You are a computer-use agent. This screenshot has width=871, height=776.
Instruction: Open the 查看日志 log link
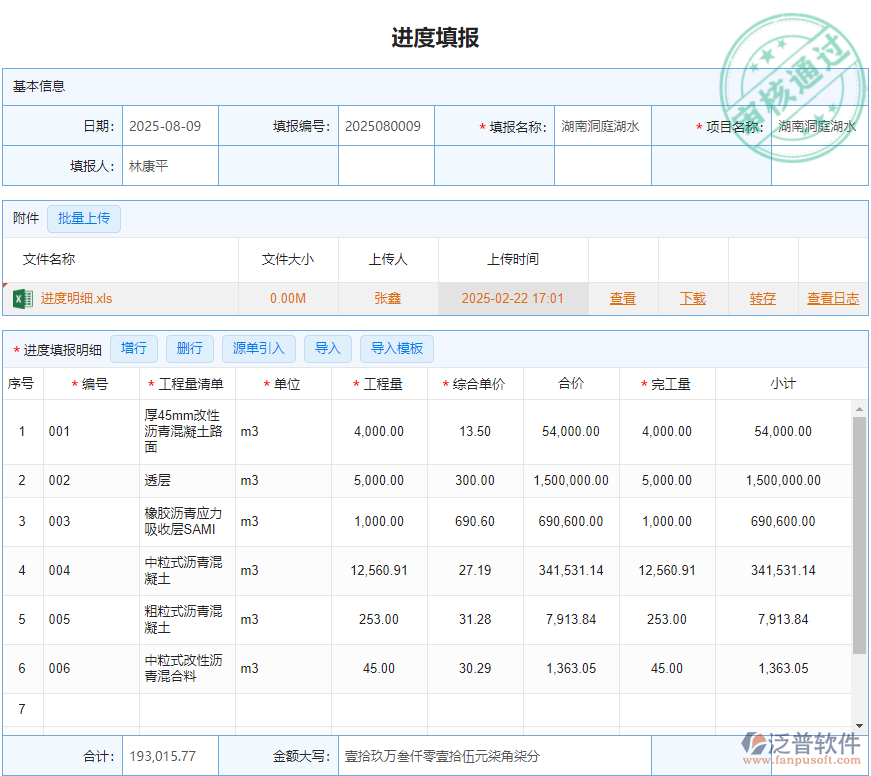[x=831, y=298]
